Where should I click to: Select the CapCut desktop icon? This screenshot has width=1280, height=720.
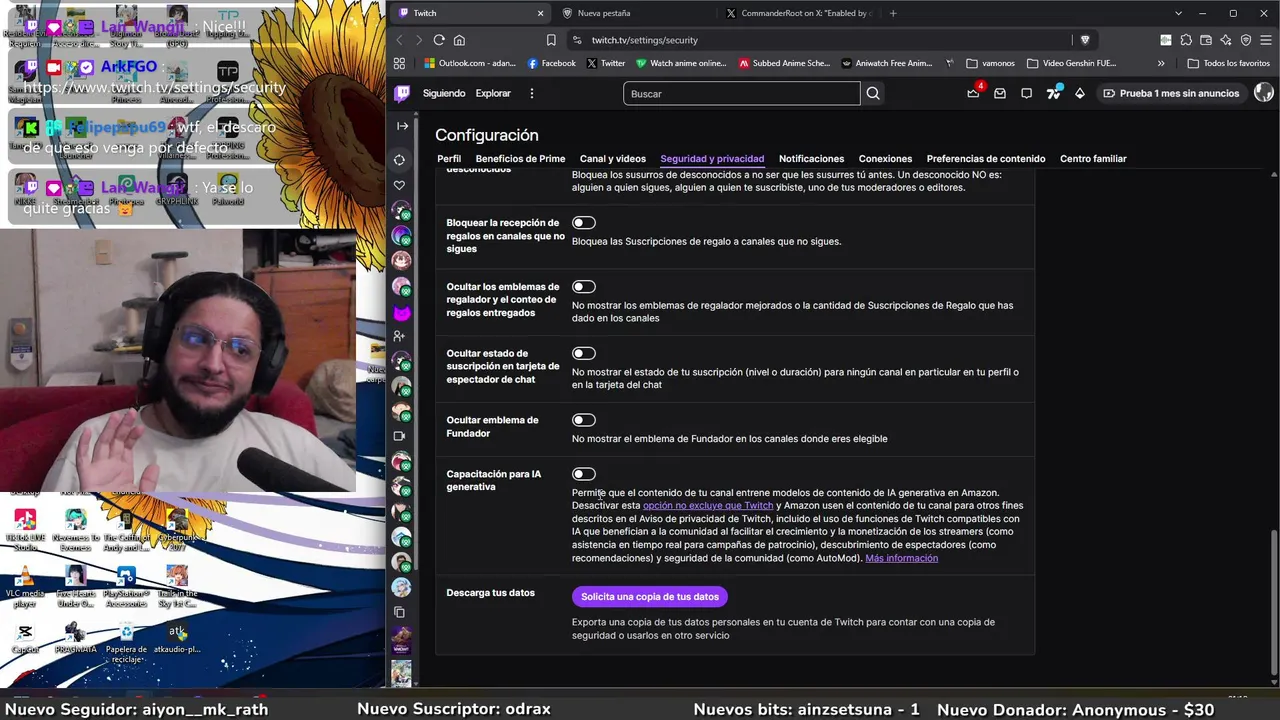click(x=25, y=638)
